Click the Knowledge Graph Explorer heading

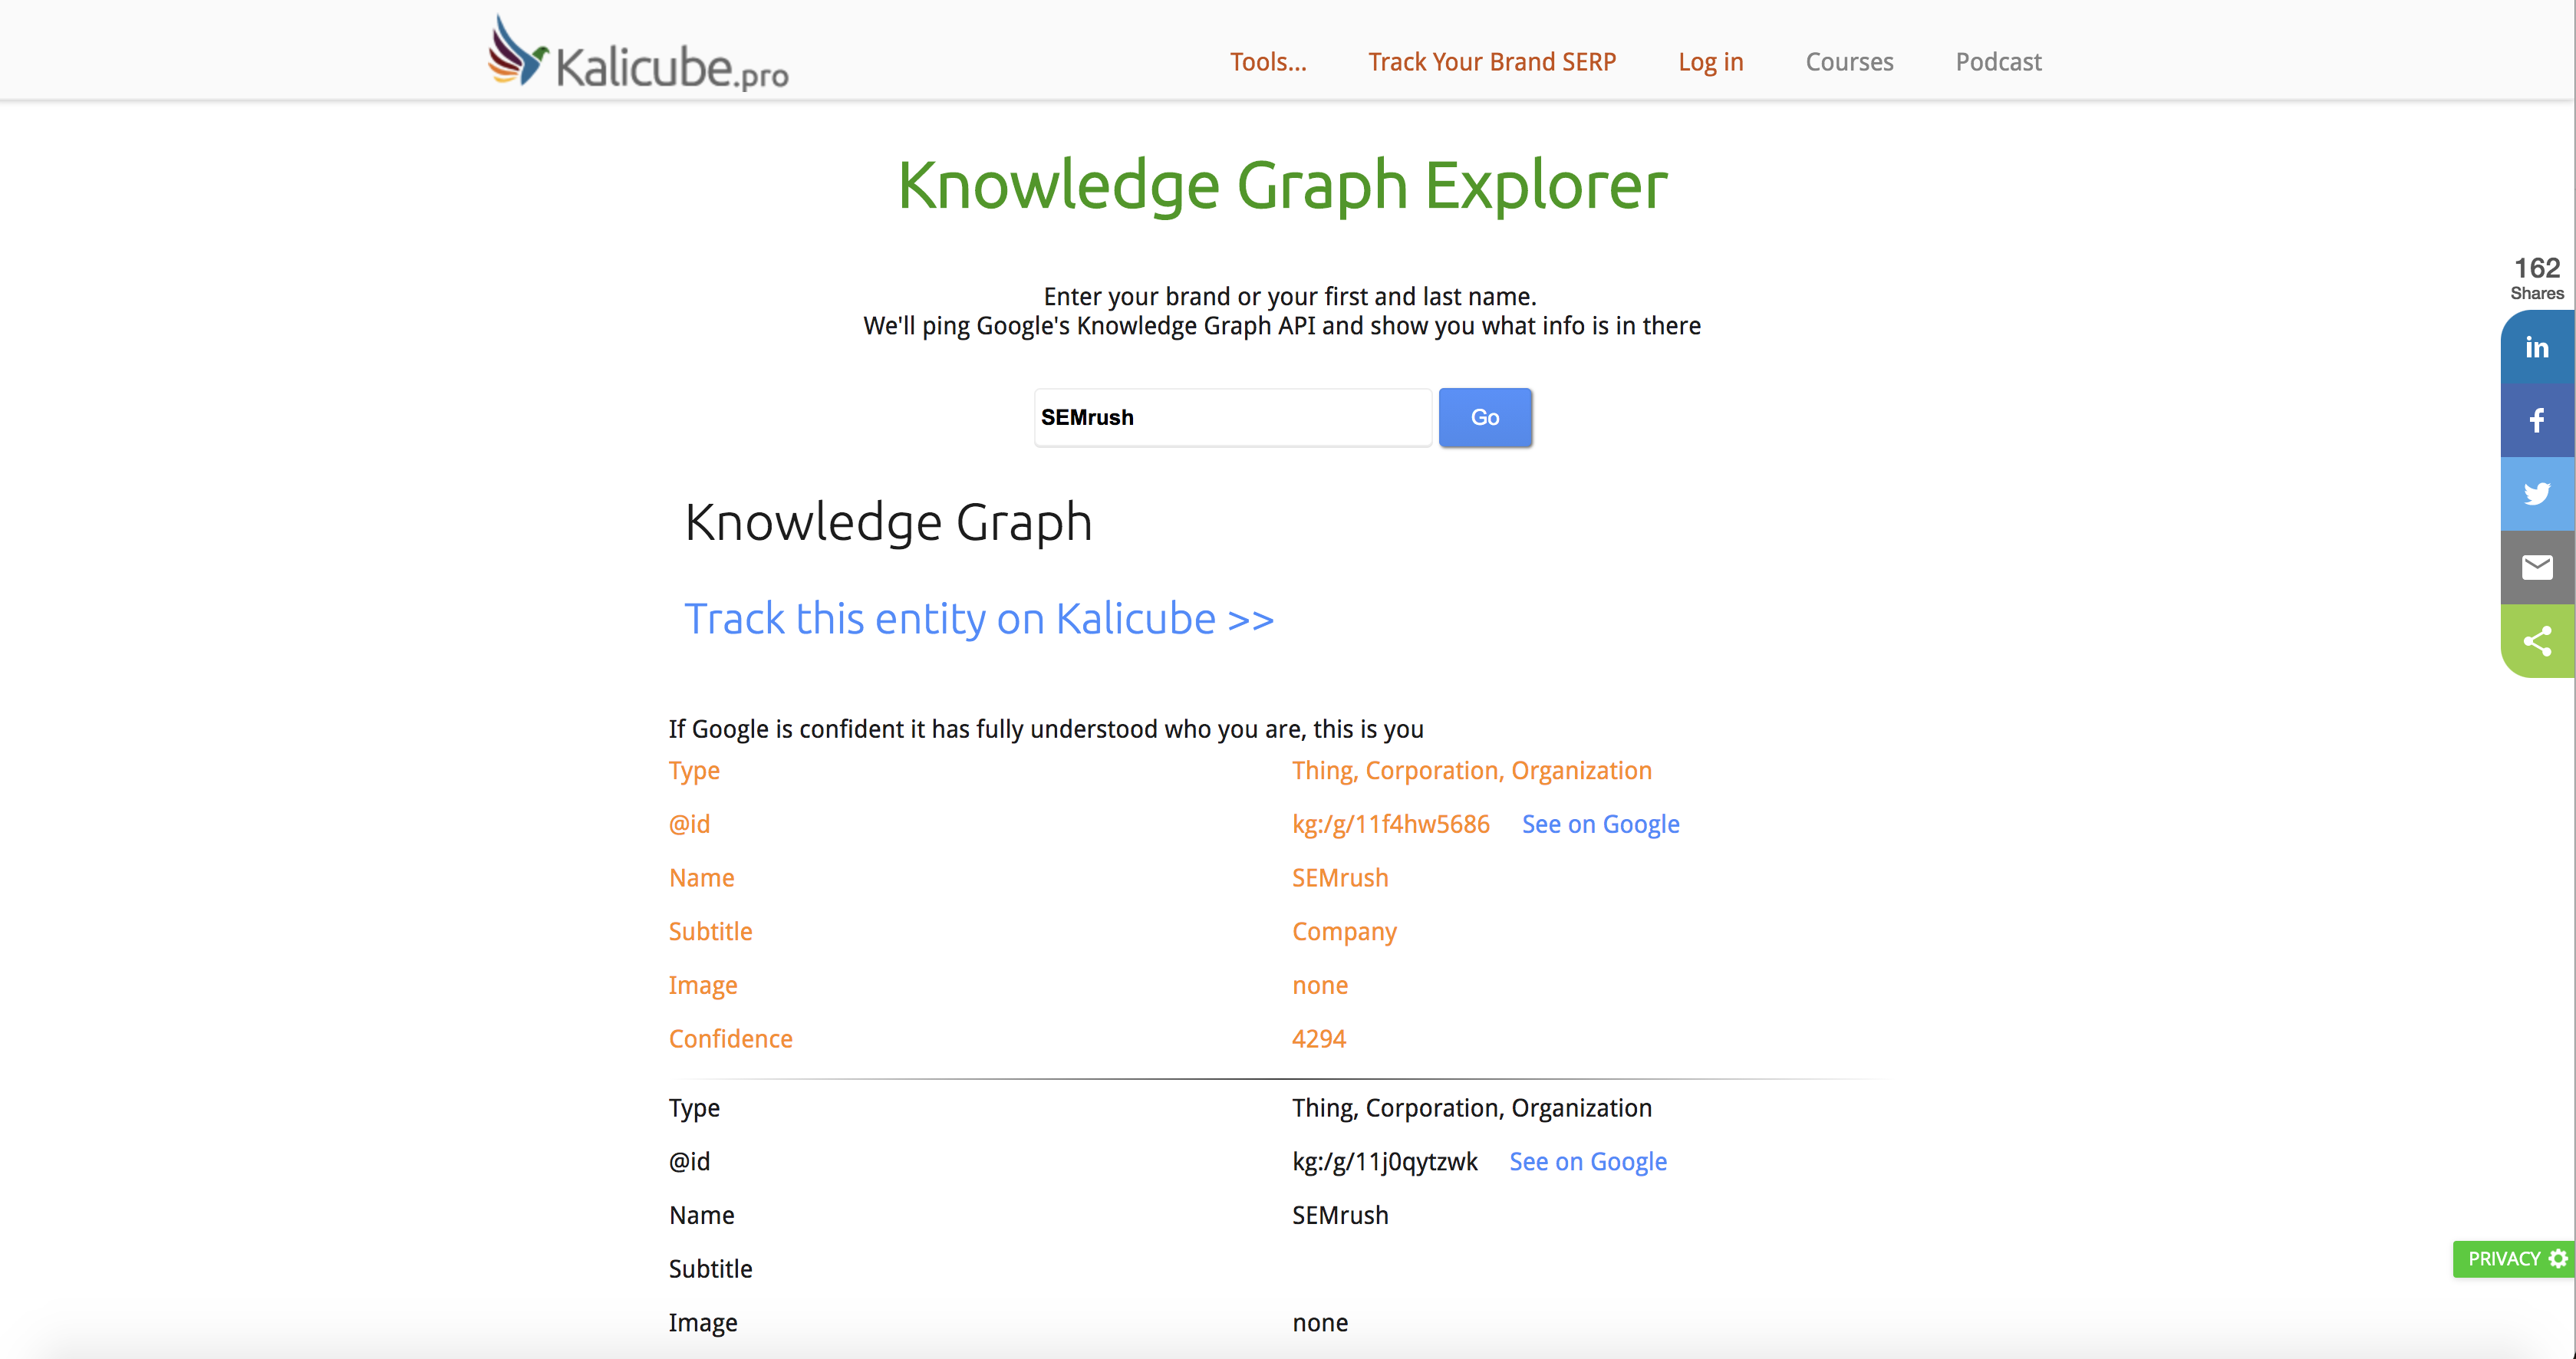1283,186
